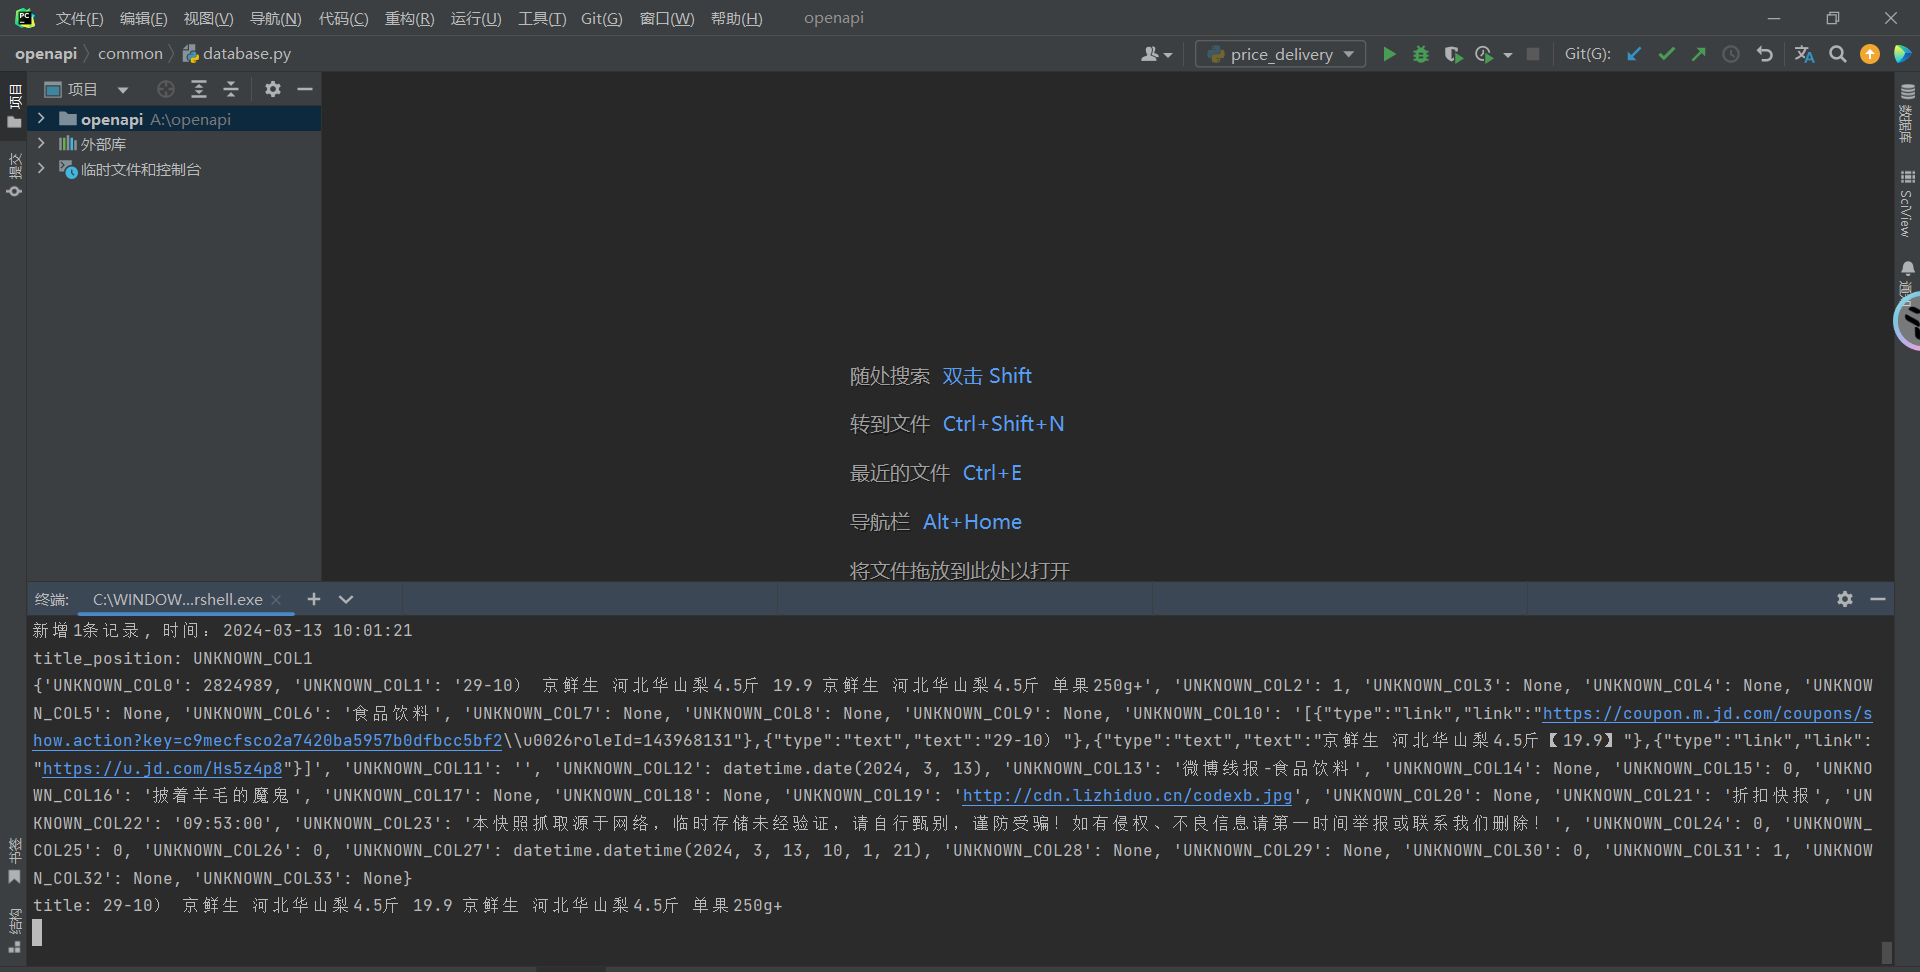Screen dimensions: 1920x972
Task: Open the 提交 commit tool window
Action: (x=14, y=174)
